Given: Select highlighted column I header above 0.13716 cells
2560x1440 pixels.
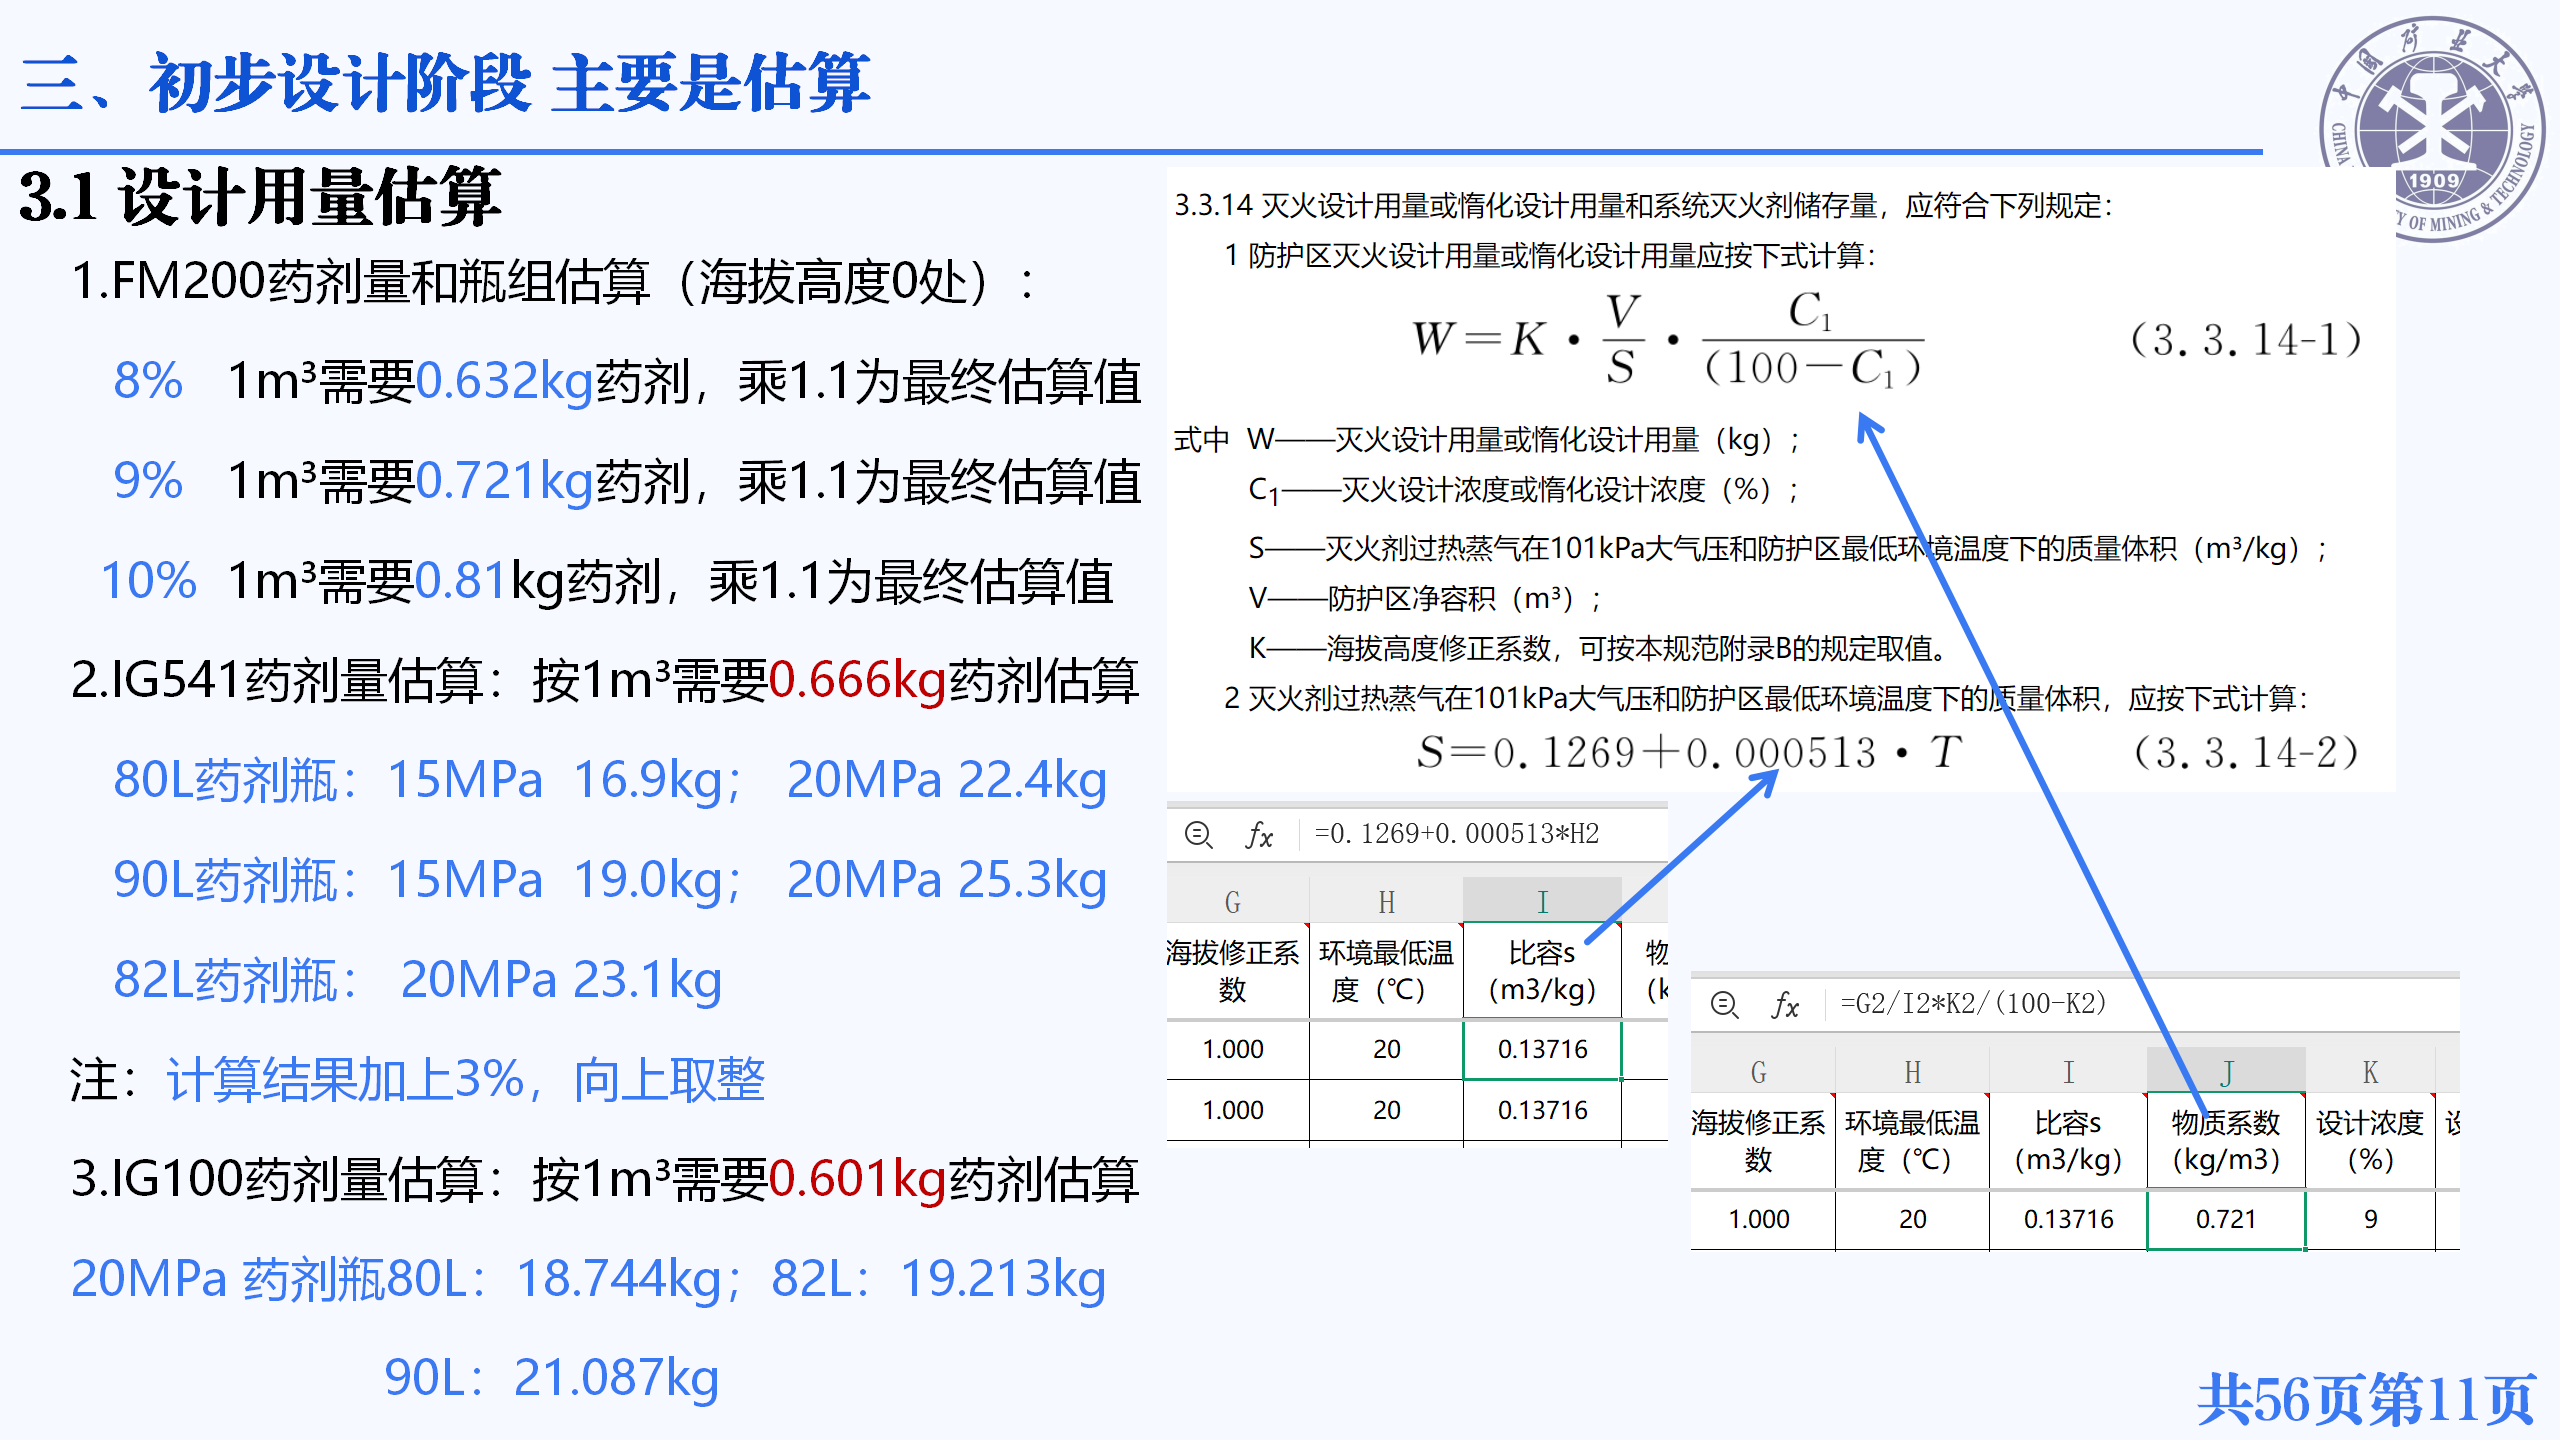Looking at the screenshot, I should point(1542,901).
